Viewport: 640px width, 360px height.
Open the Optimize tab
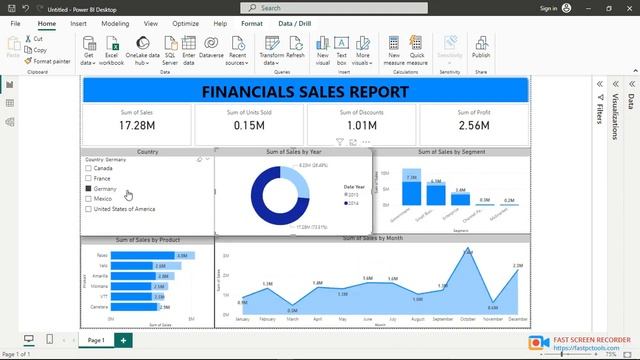point(185,24)
